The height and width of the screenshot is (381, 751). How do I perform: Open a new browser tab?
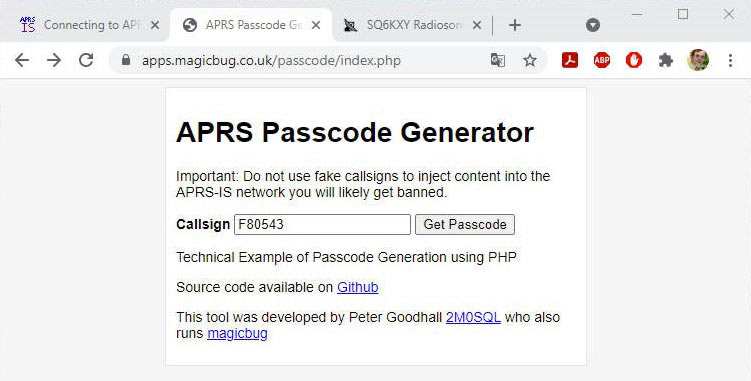[x=515, y=25]
